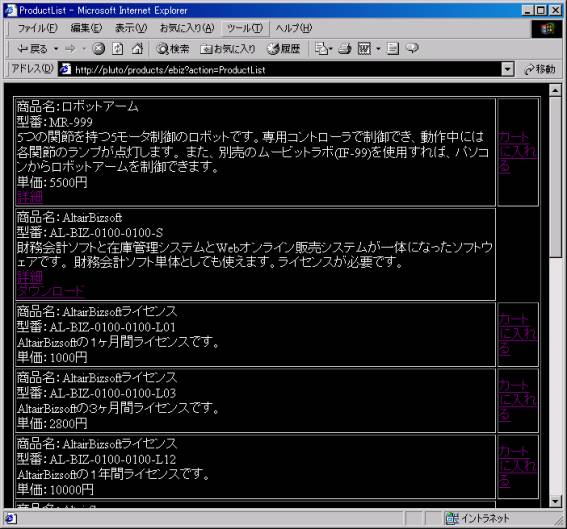Viewport: 567px width, 529px height.
Task: Expand the address bar dropdown arrow
Action: (507, 69)
